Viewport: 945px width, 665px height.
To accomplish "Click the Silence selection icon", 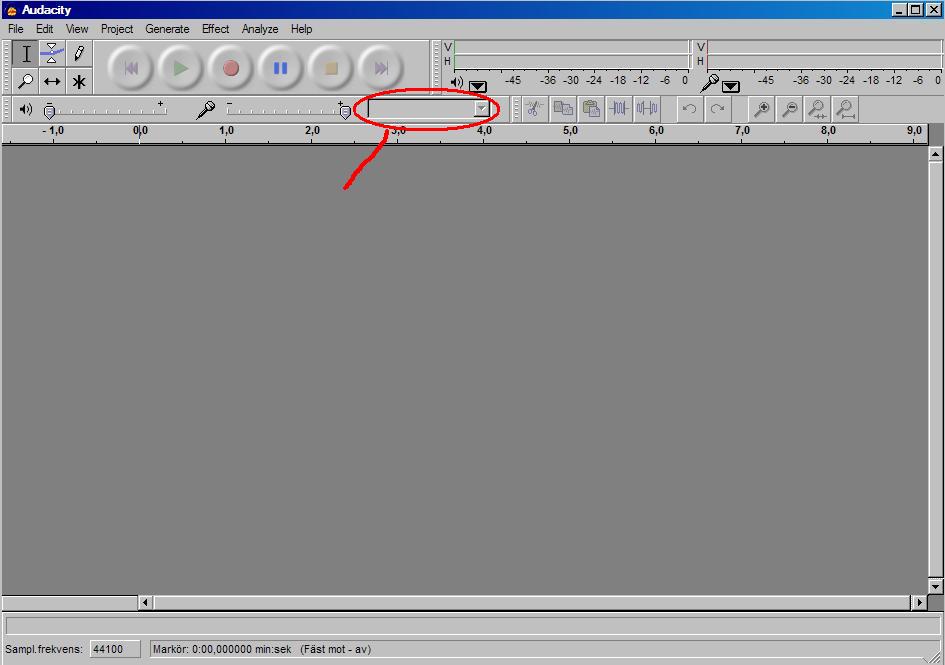I will pos(647,109).
